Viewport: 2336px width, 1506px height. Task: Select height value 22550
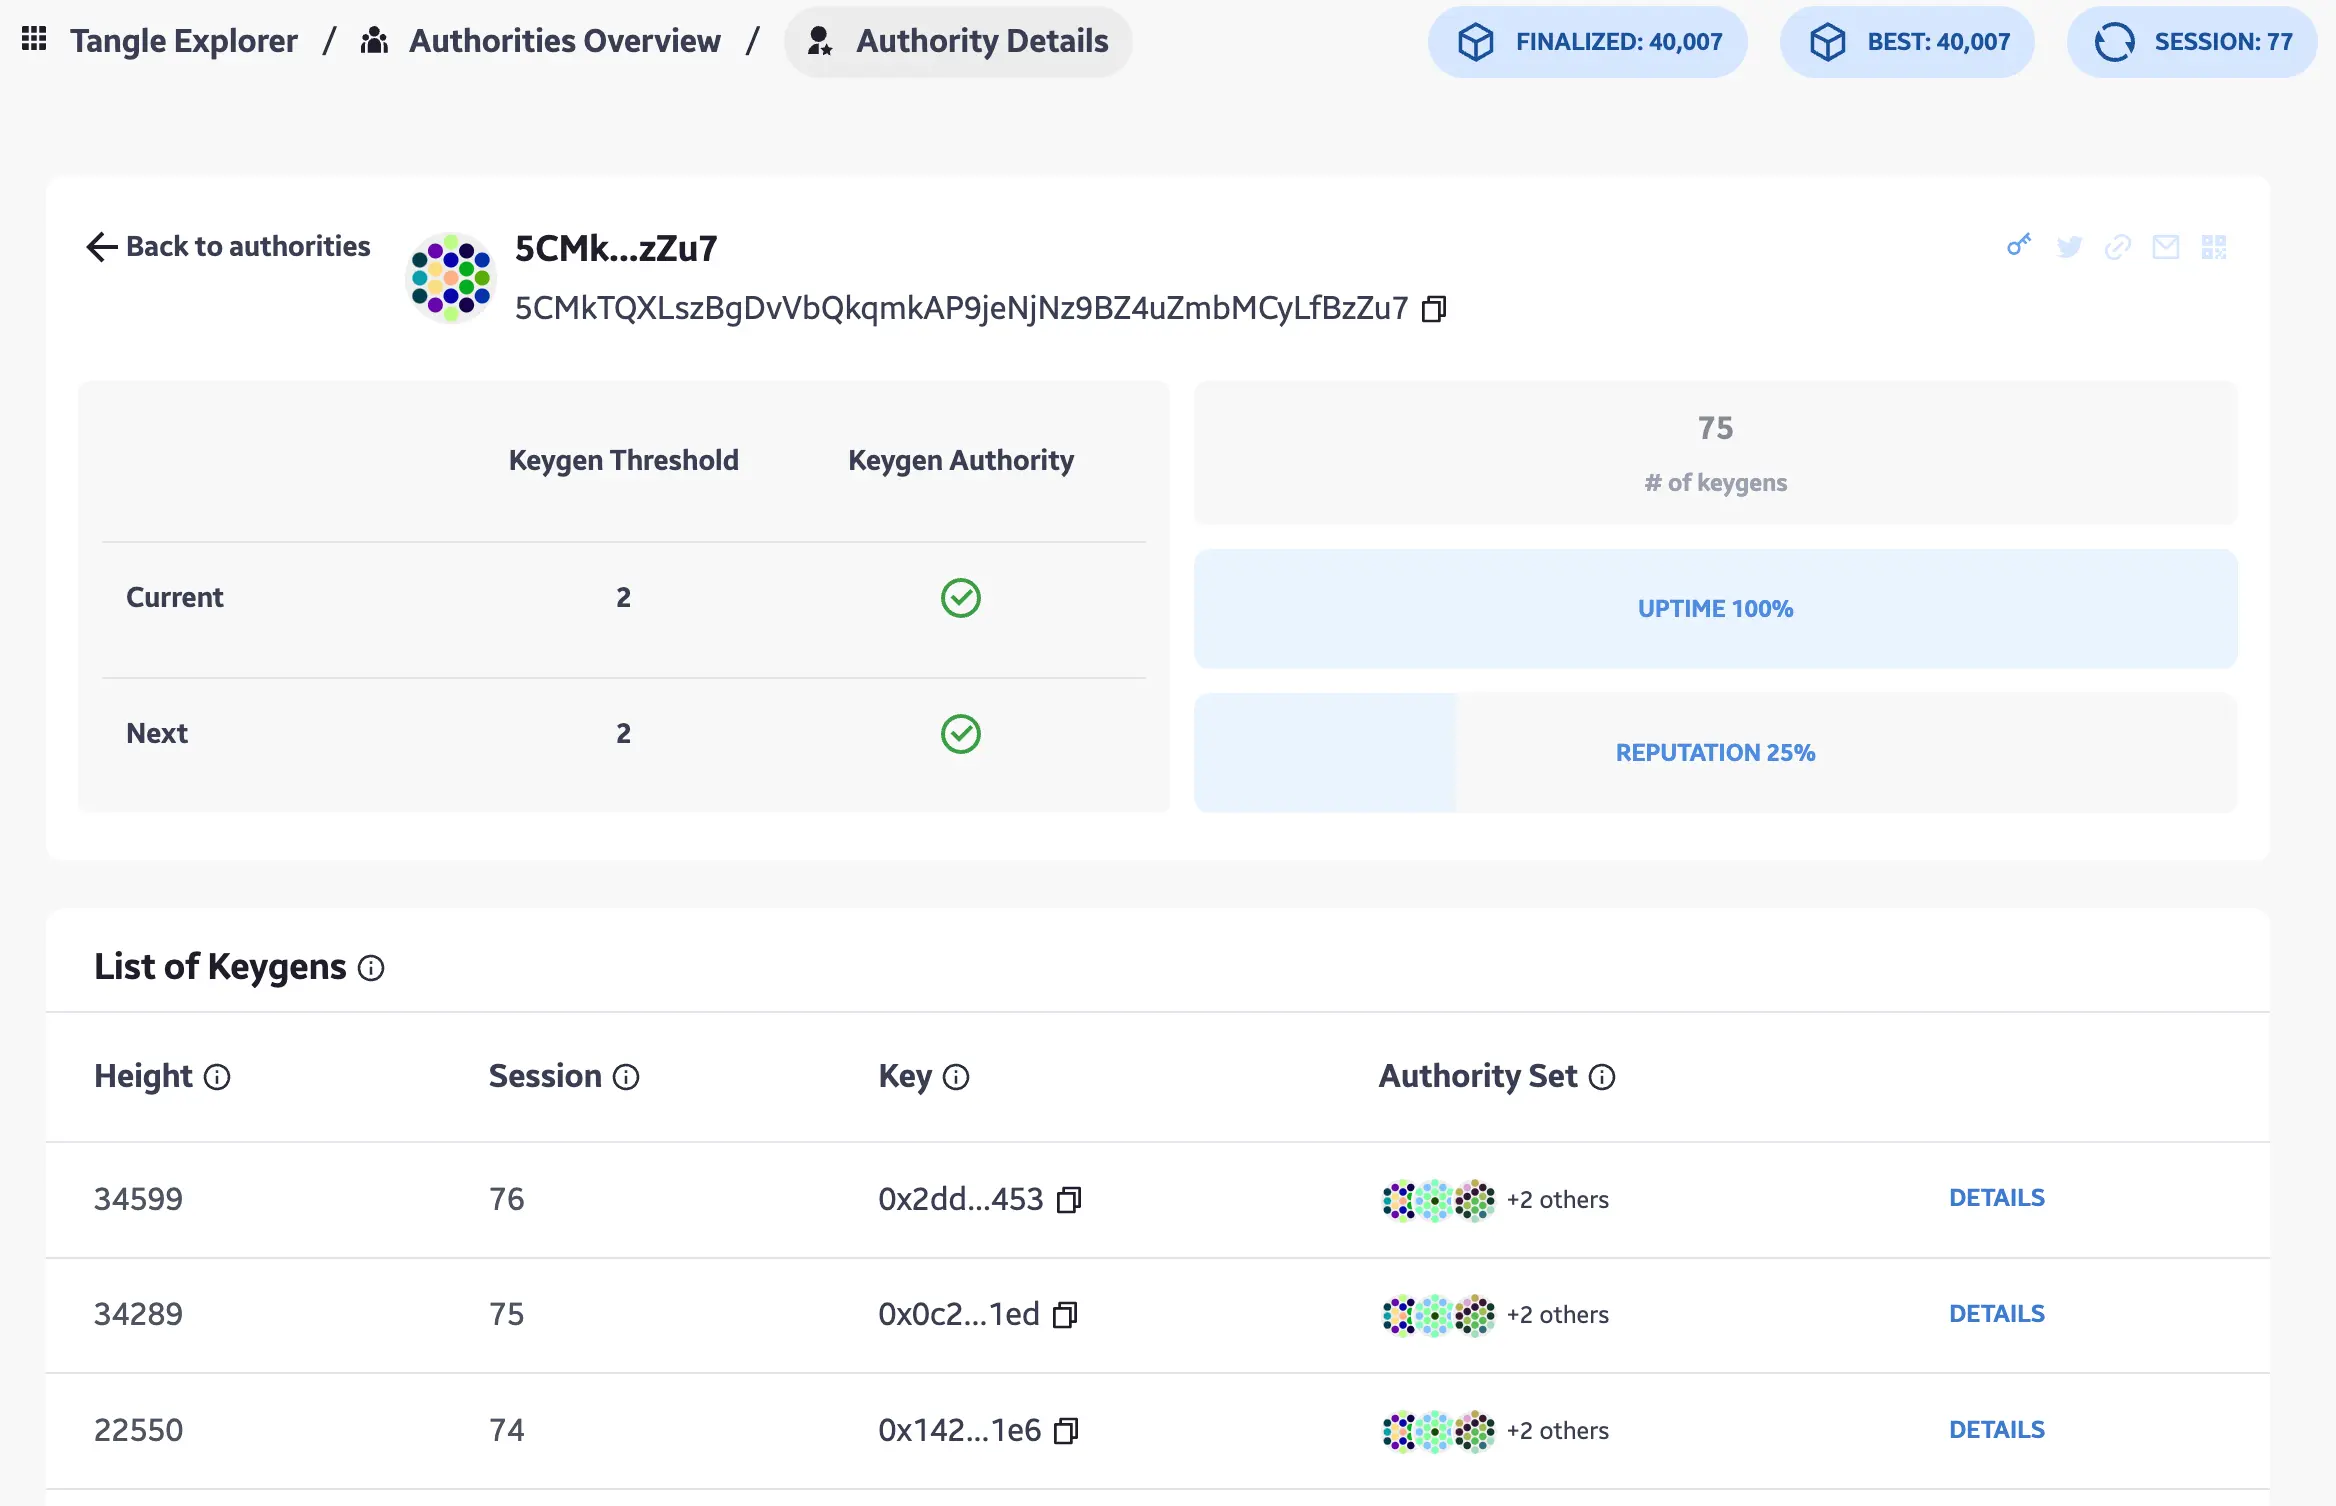(138, 1430)
